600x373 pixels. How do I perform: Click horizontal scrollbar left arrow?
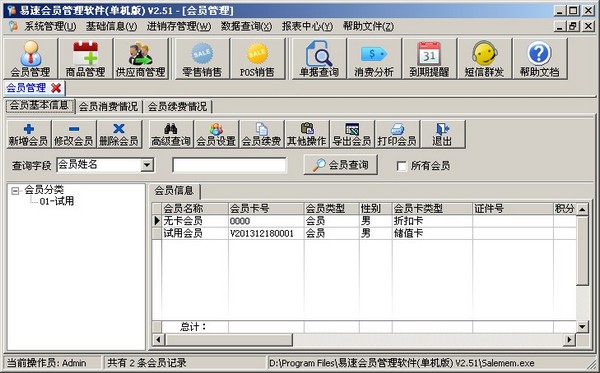coord(158,339)
